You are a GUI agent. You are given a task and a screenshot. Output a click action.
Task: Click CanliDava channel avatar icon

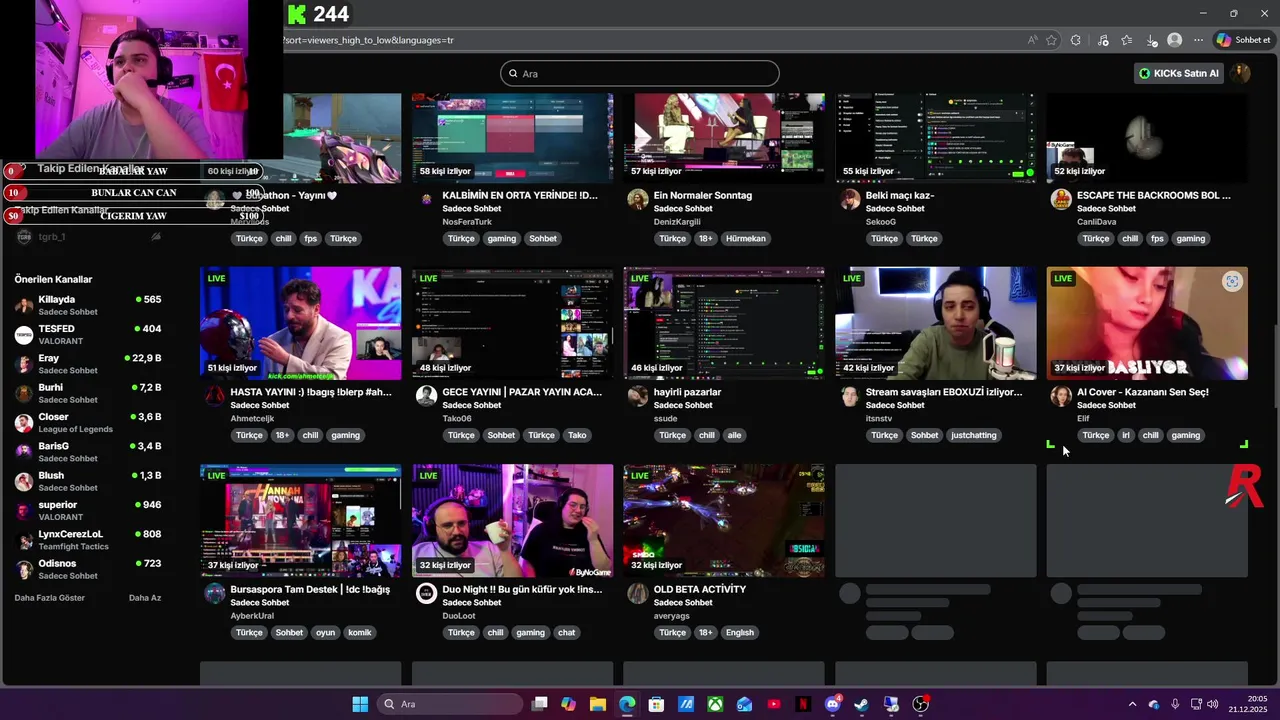pos(1061,199)
